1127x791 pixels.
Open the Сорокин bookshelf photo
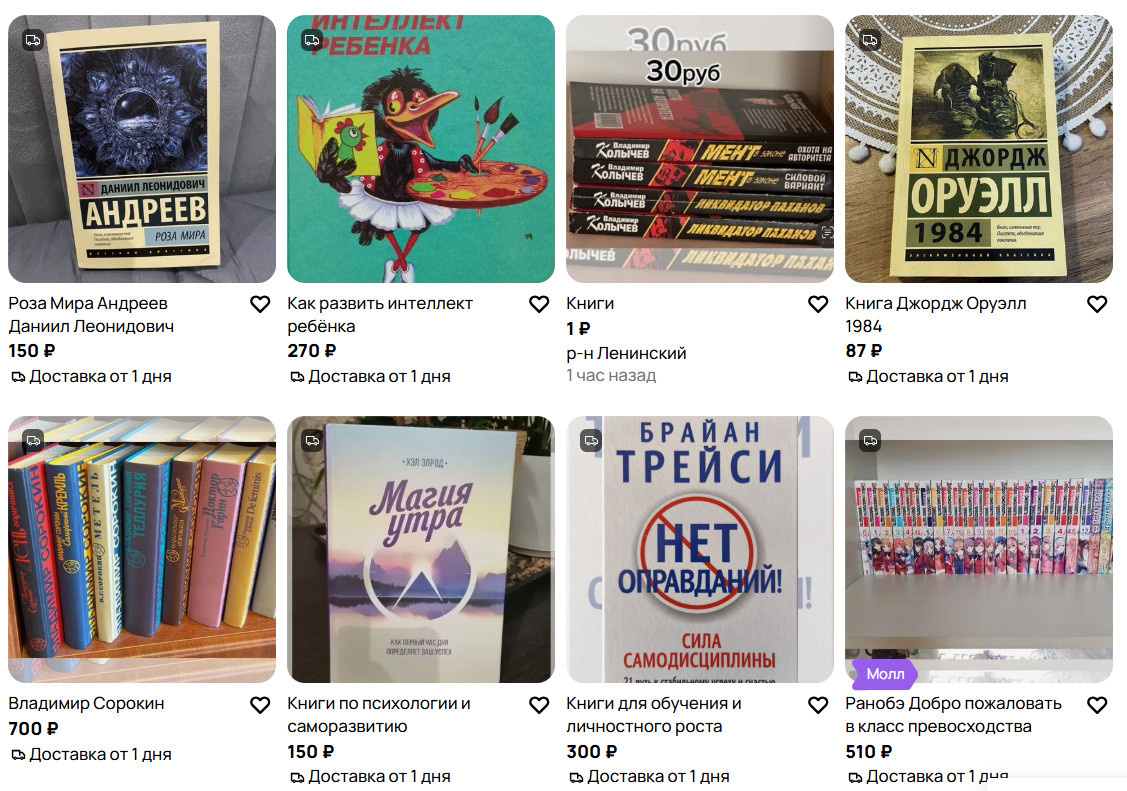[x=142, y=550]
